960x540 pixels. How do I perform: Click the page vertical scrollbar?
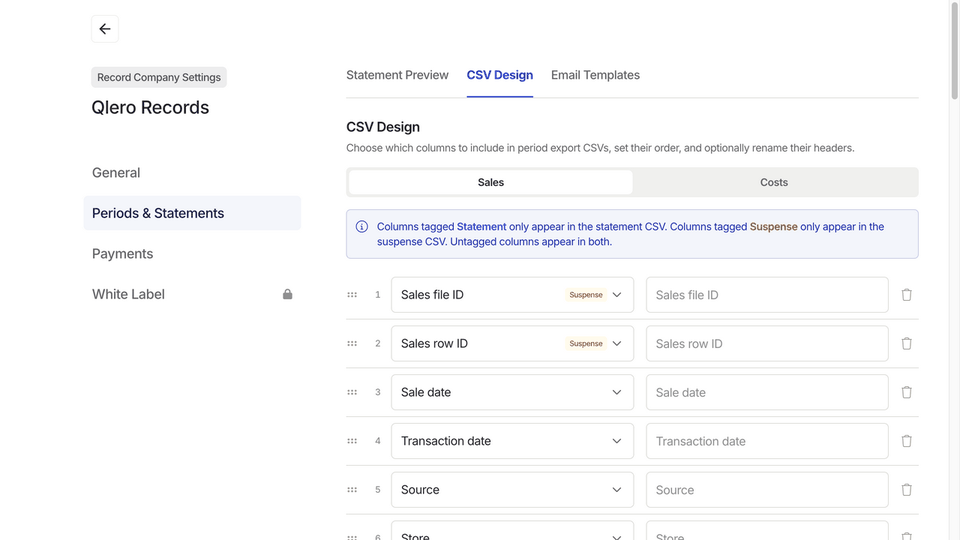954,50
